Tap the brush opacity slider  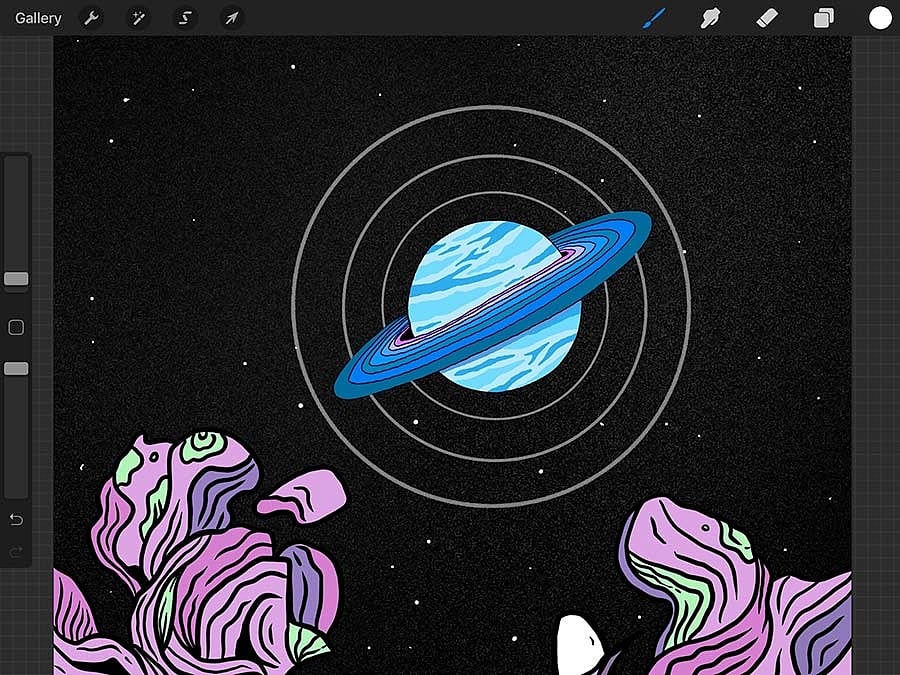[15, 369]
